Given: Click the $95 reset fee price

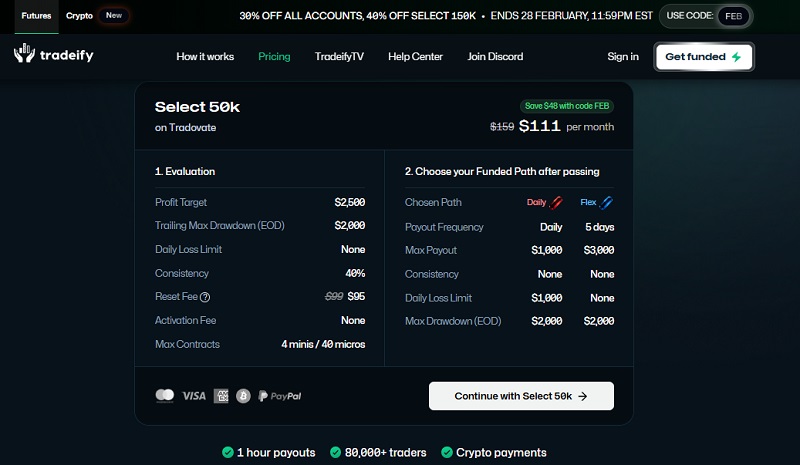Looking at the screenshot, I should point(356,297).
